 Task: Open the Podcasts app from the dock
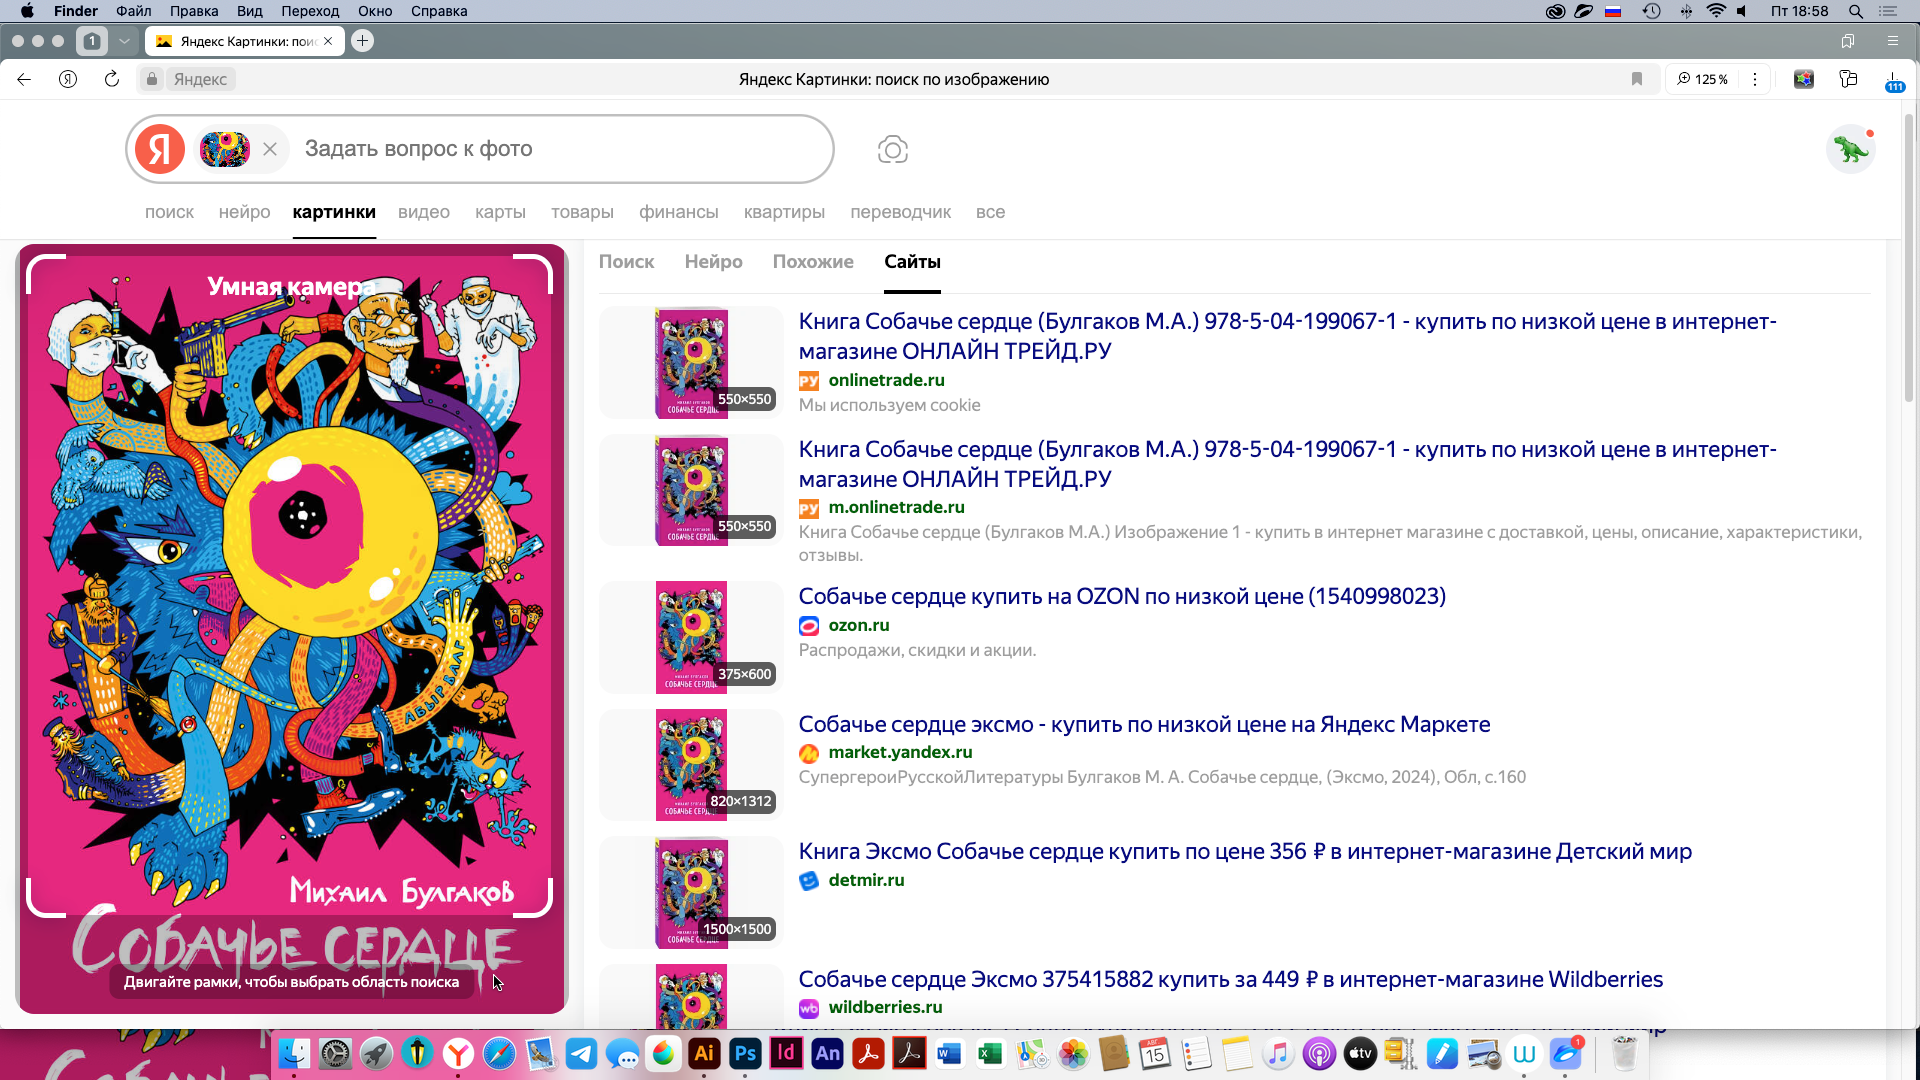tap(1318, 1053)
